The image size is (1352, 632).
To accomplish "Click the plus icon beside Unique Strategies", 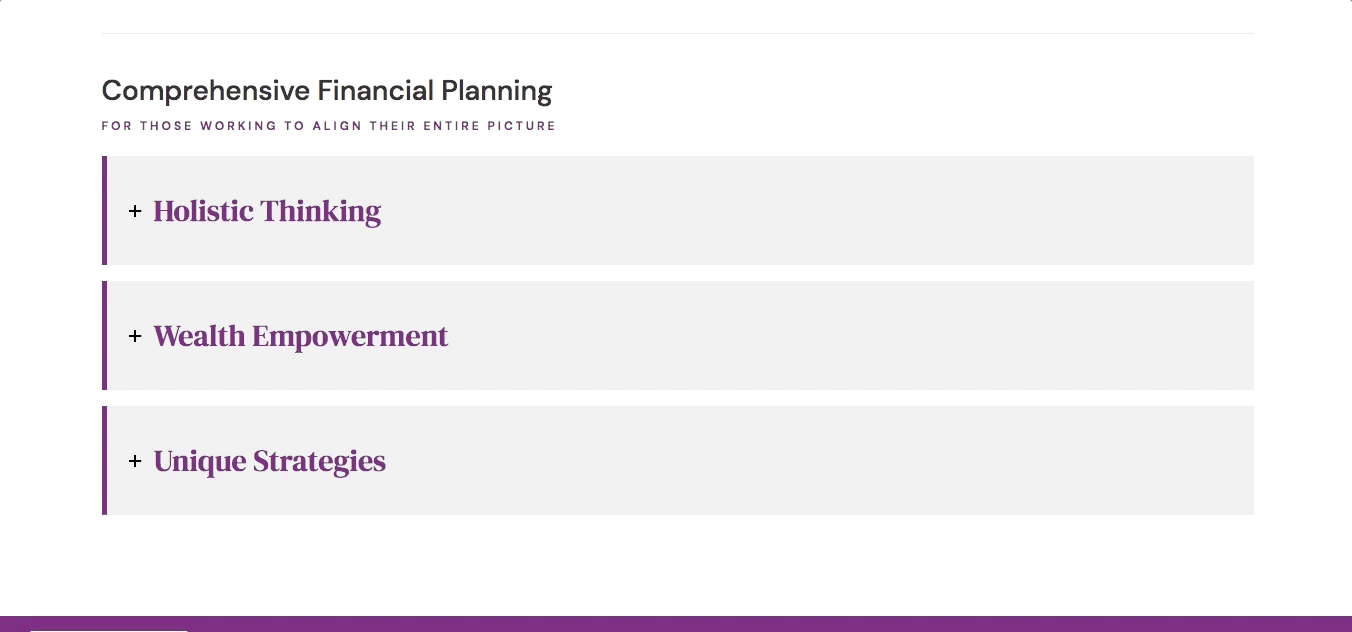I will [135, 461].
